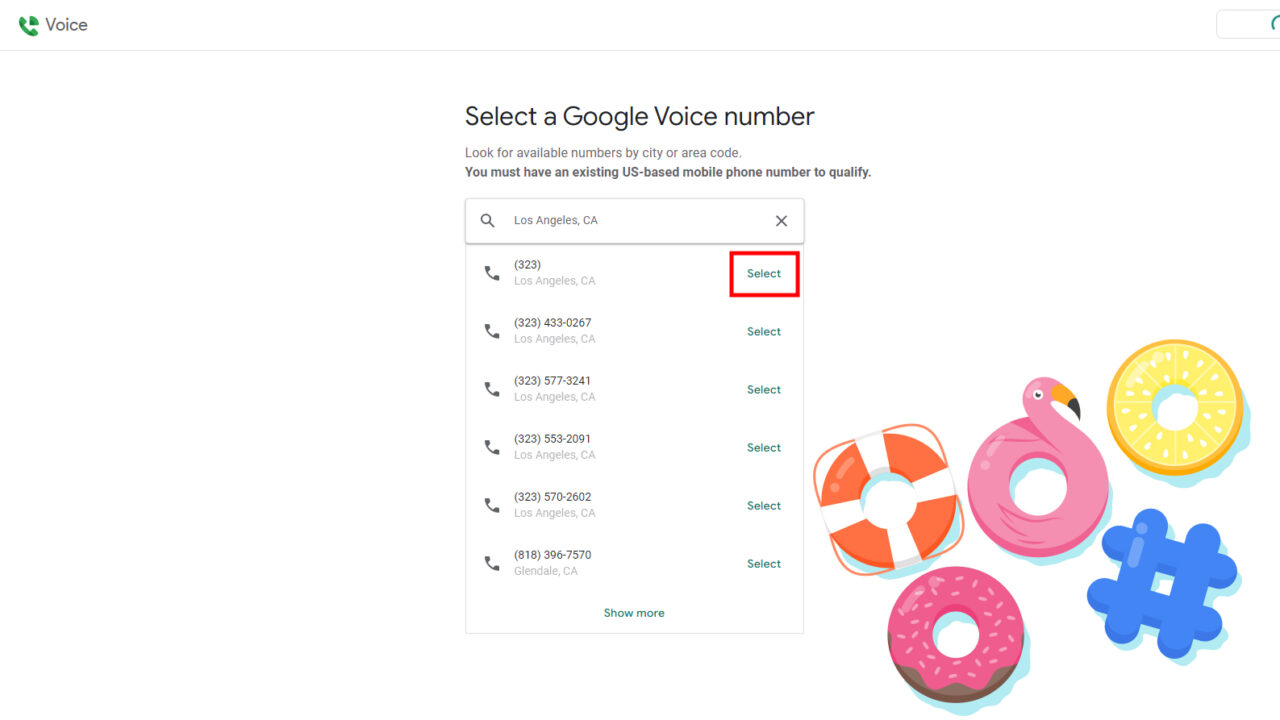The image size is (1280, 720).
Task: Click the phone icon on the highlighted (323) row
Action: pos(491,272)
